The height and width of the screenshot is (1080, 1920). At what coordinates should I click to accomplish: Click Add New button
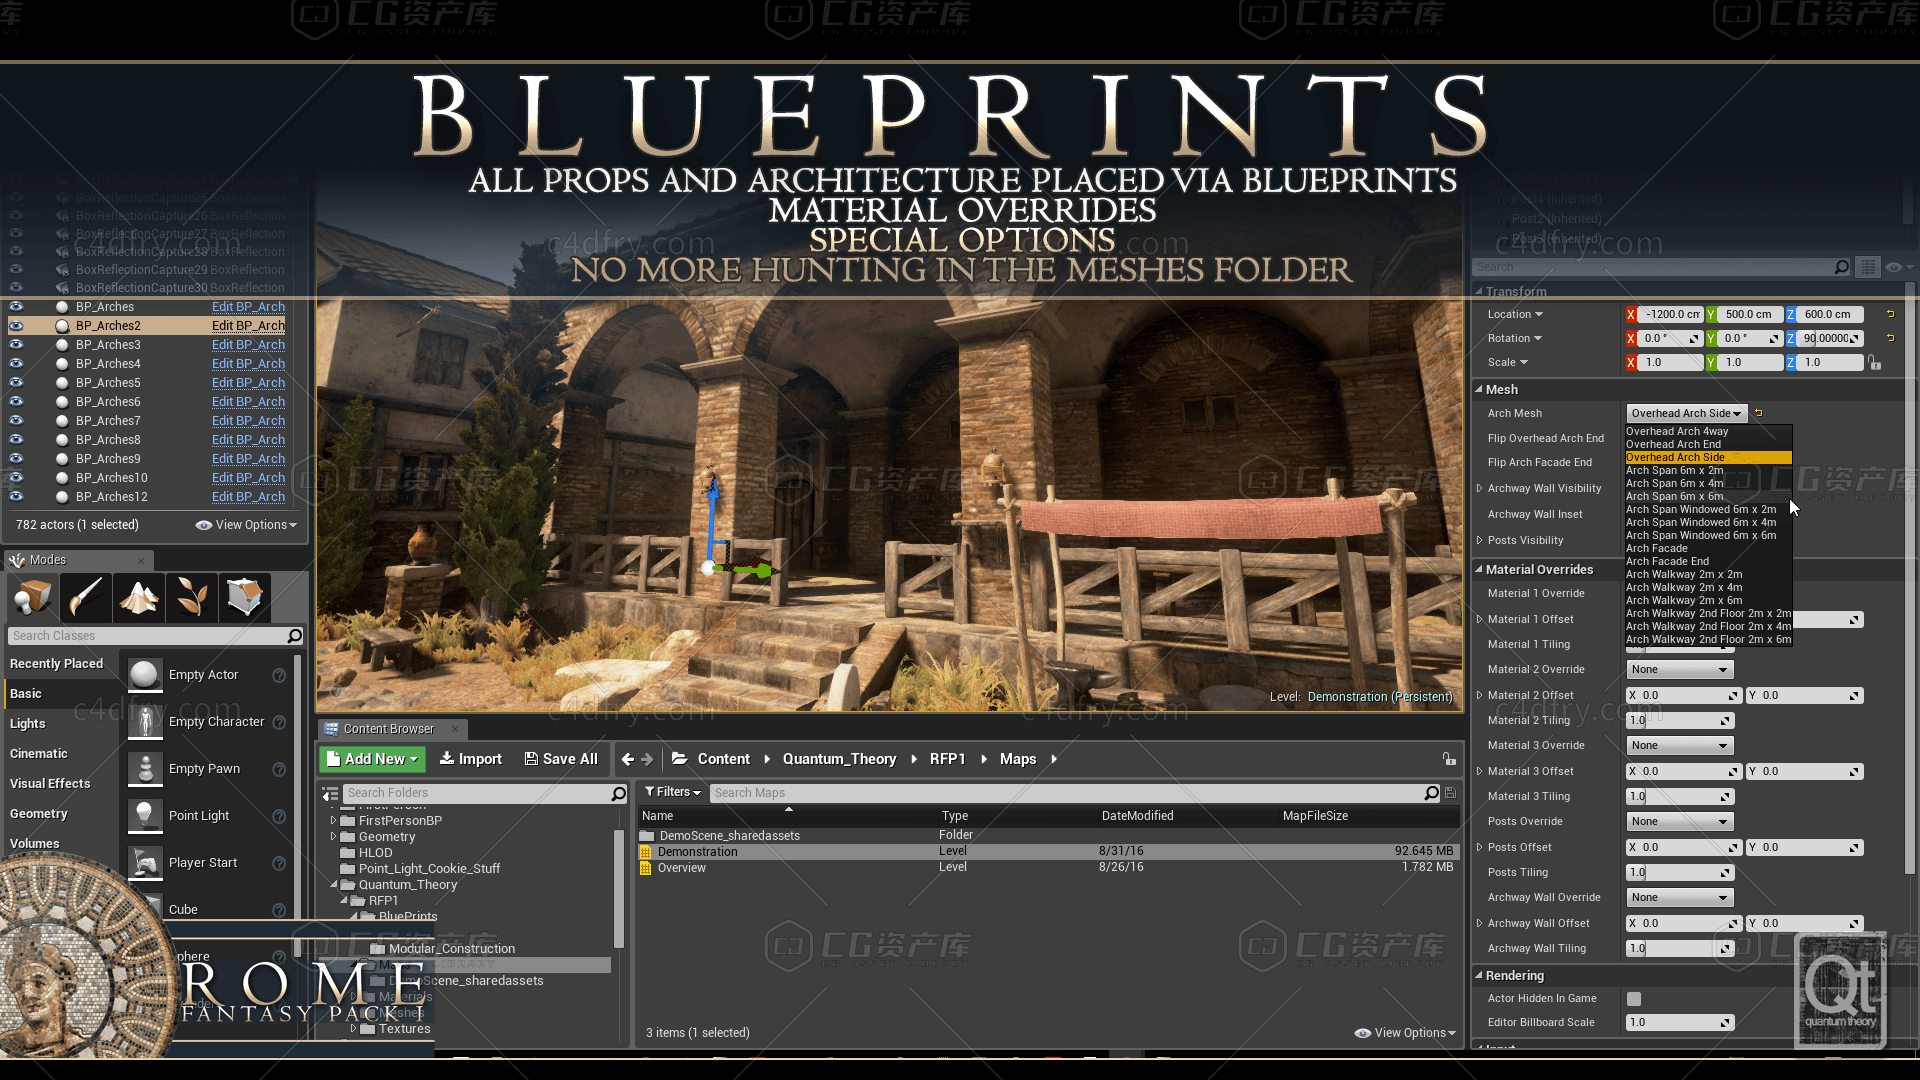(373, 760)
